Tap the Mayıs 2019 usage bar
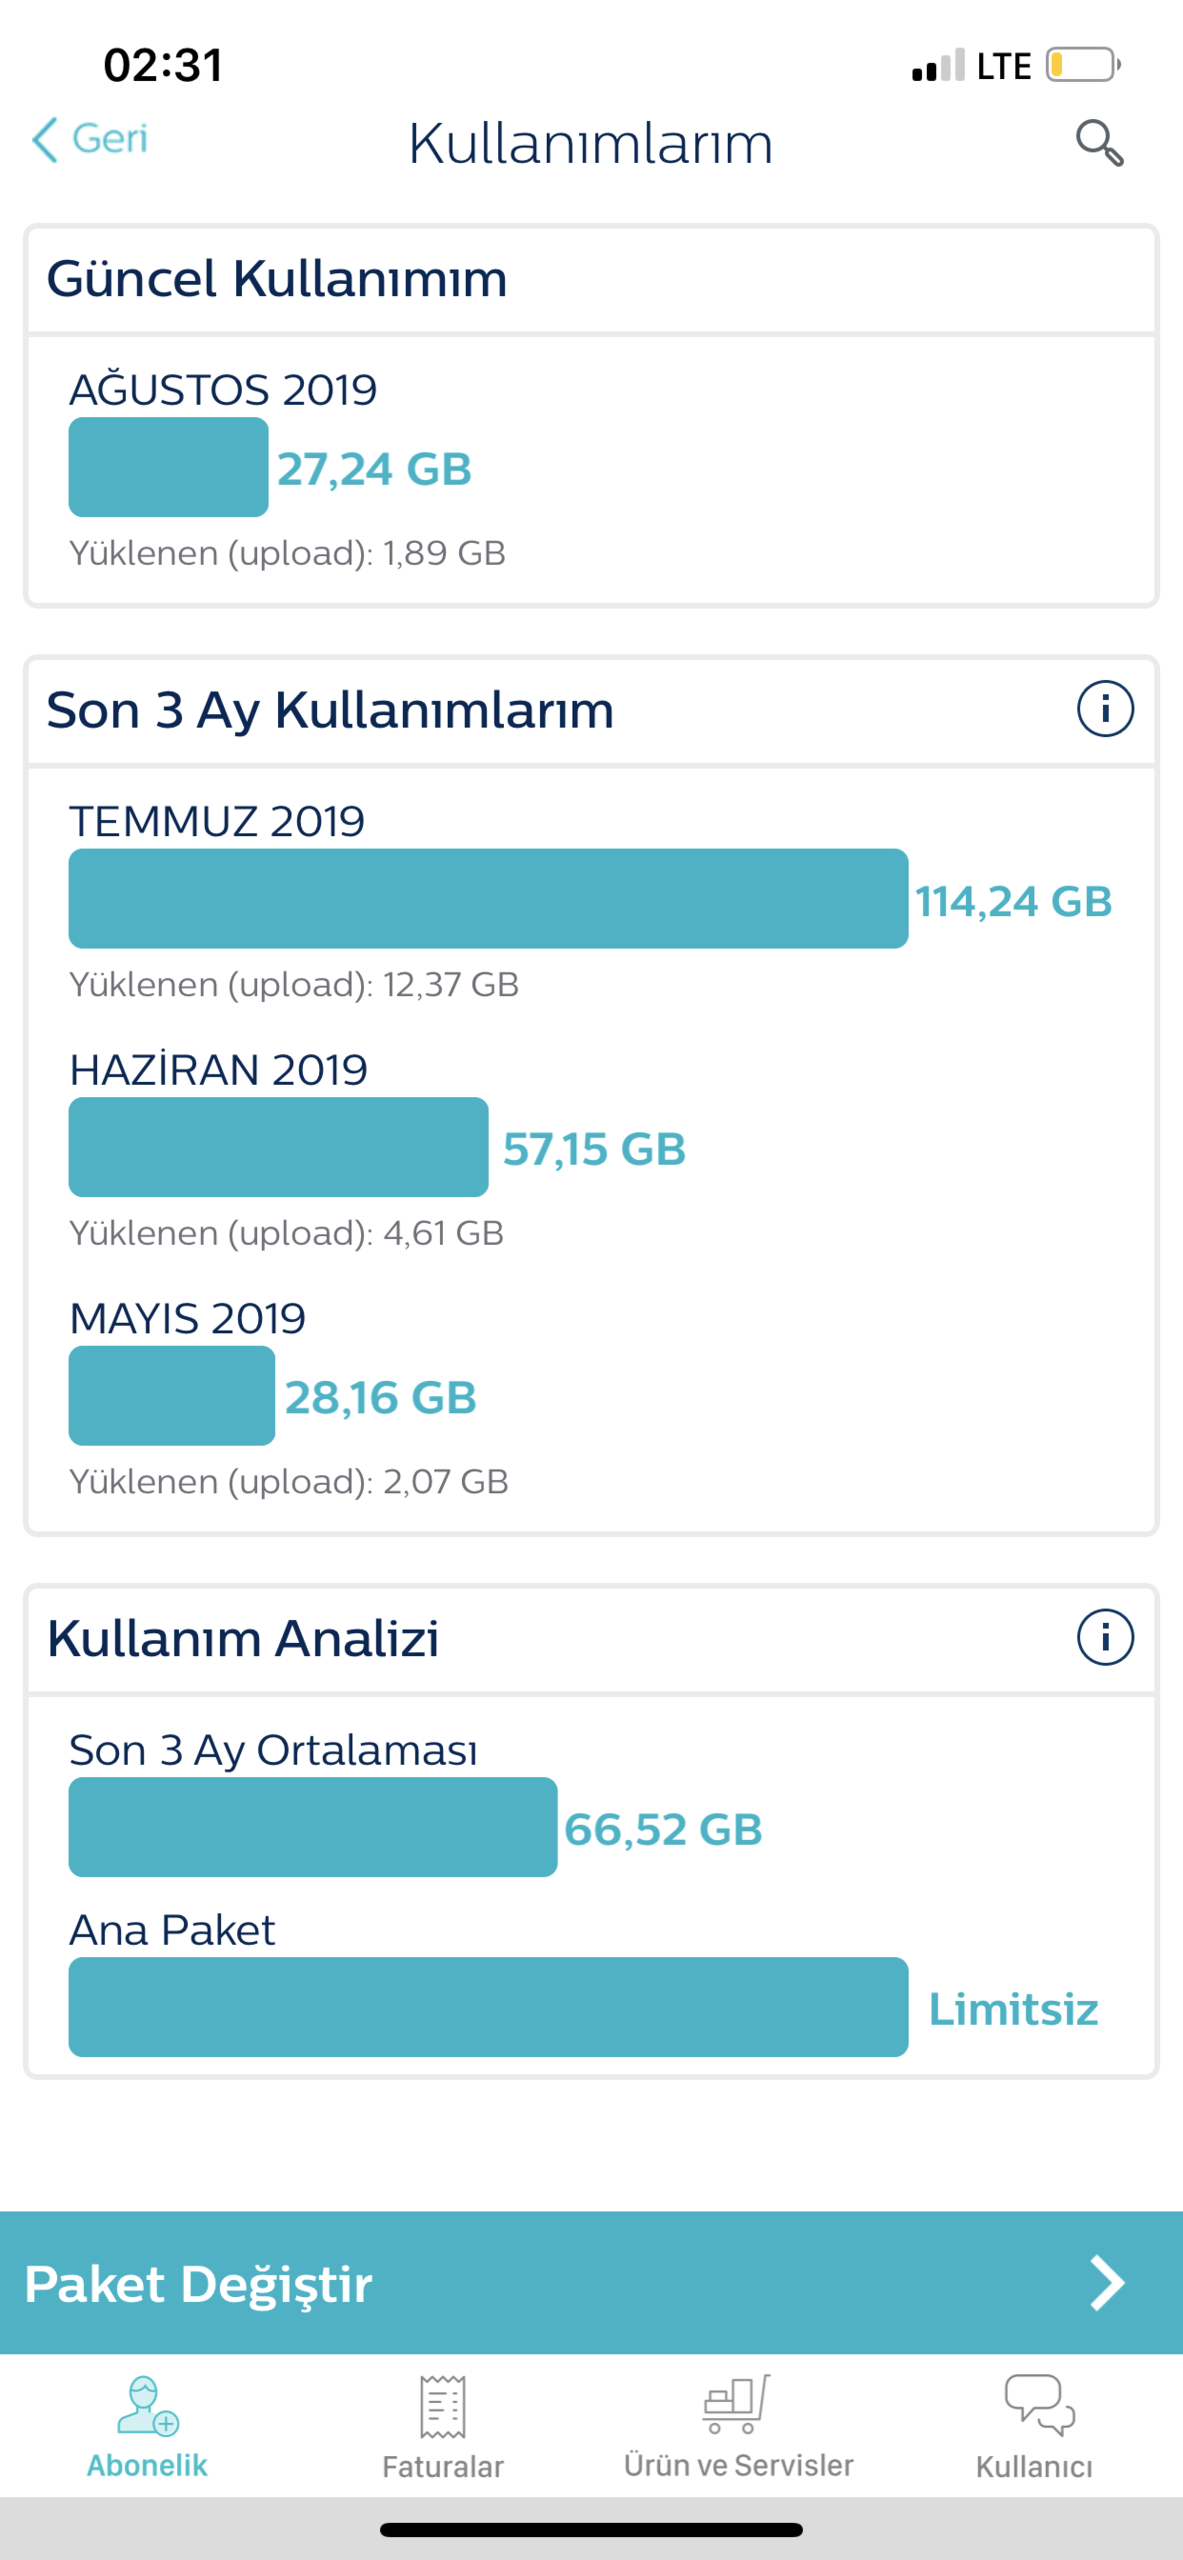The height and width of the screenshot is (2560, 1183). 171,1395
